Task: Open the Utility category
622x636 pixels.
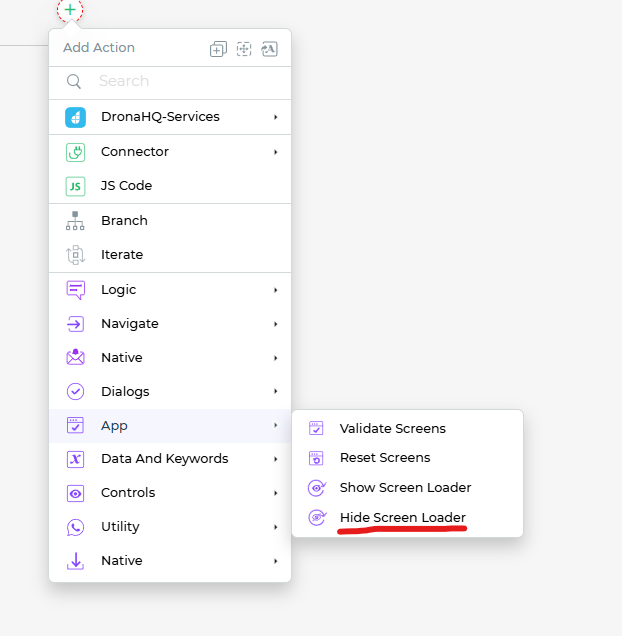Action: click(170, 527)
